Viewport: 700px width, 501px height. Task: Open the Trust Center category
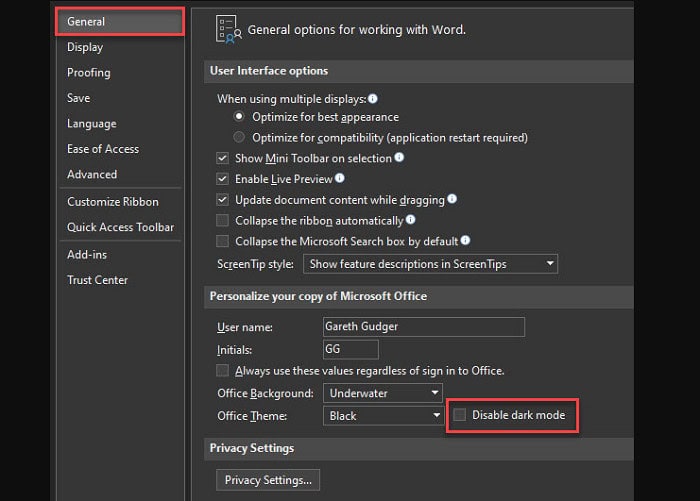click(97, 280)
